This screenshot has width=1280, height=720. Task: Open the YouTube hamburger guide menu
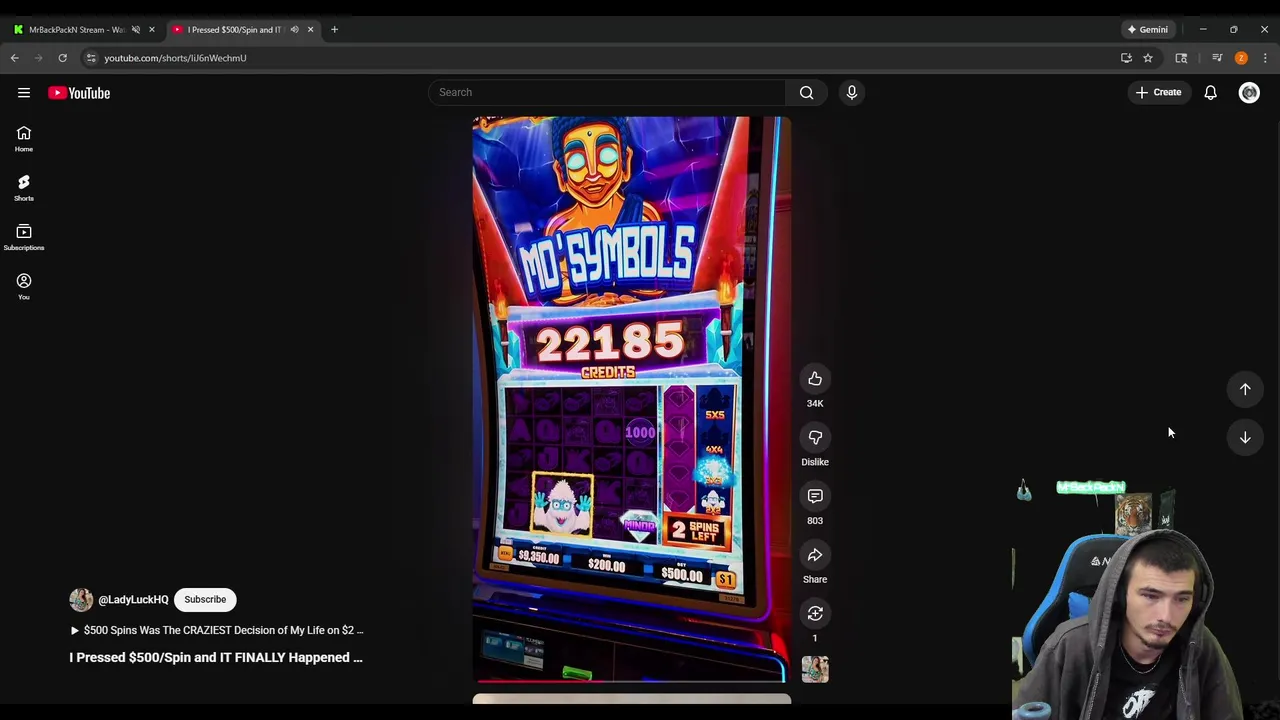coord(24,93)
